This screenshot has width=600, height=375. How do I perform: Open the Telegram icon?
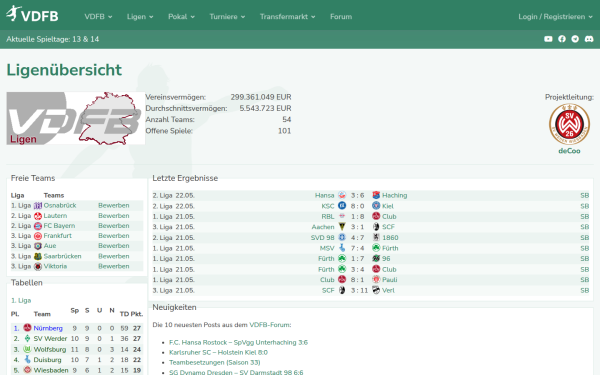tap(575, 39)
